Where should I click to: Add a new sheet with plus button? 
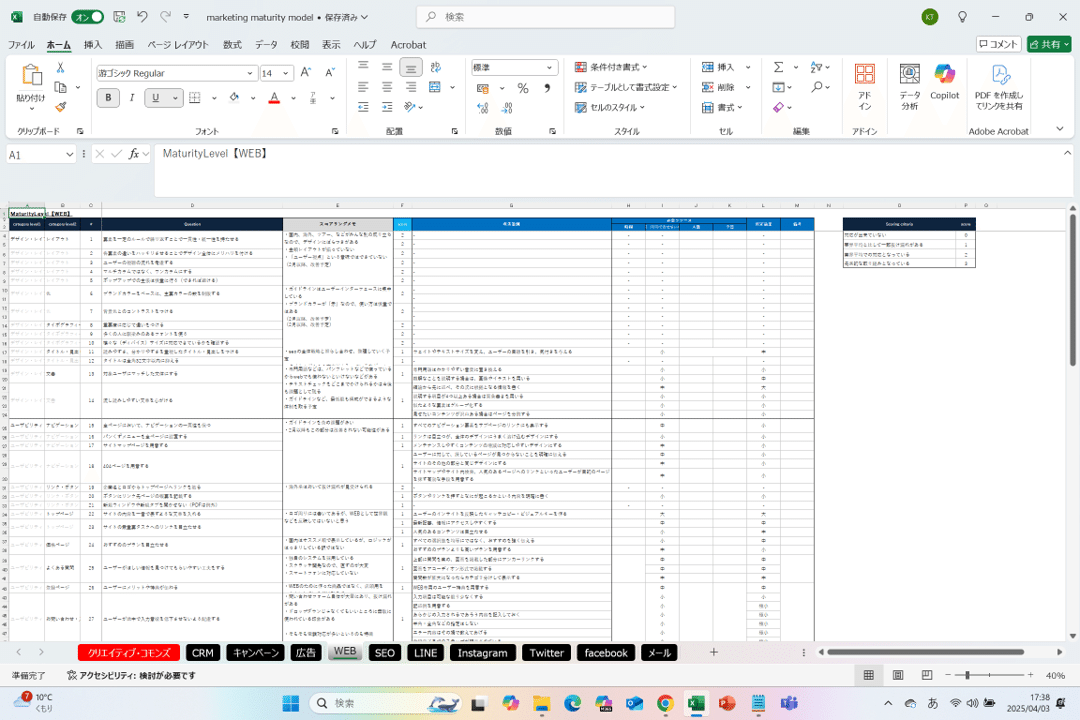(x=714, y=652)
